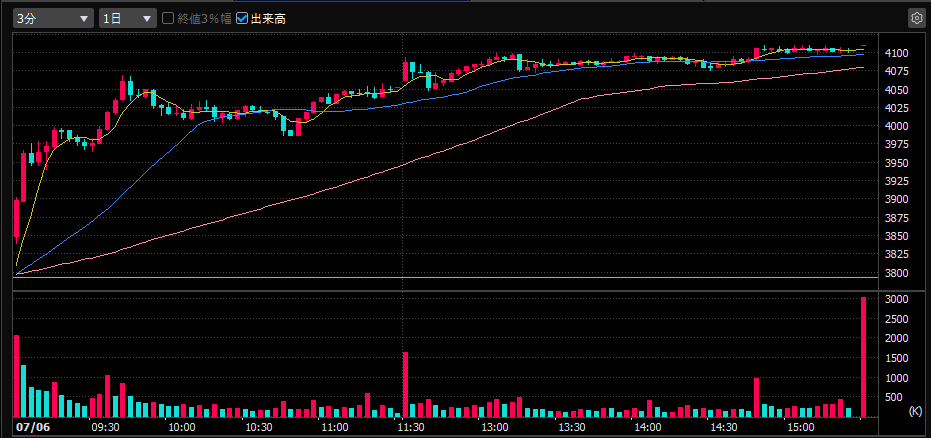Click the 3850 price axis label
931x438 pixels.
point(896,237)
